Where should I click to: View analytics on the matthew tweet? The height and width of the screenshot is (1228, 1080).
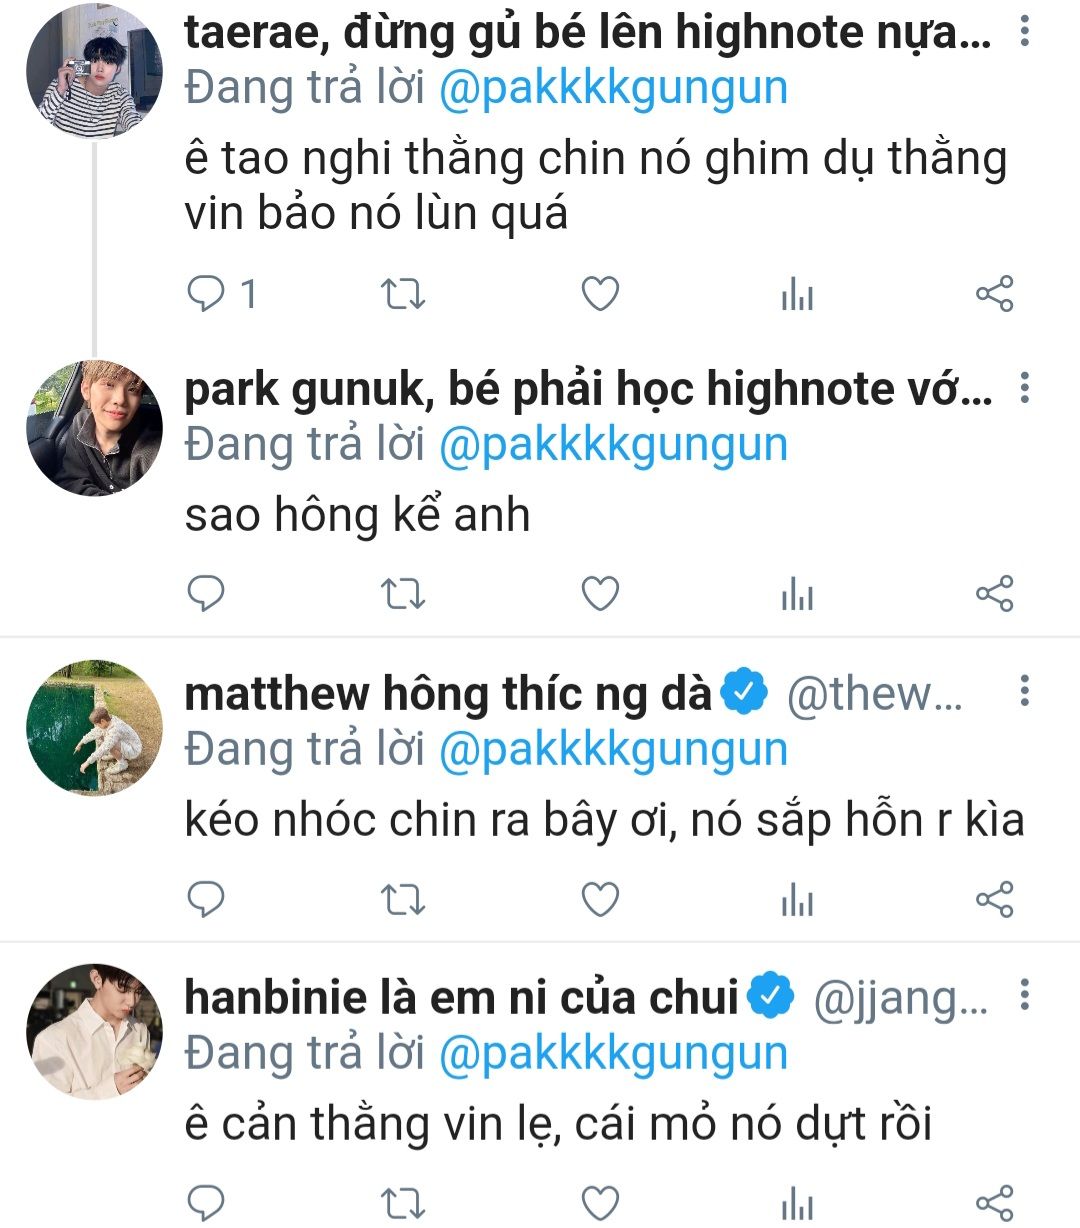tap(797, 901)
